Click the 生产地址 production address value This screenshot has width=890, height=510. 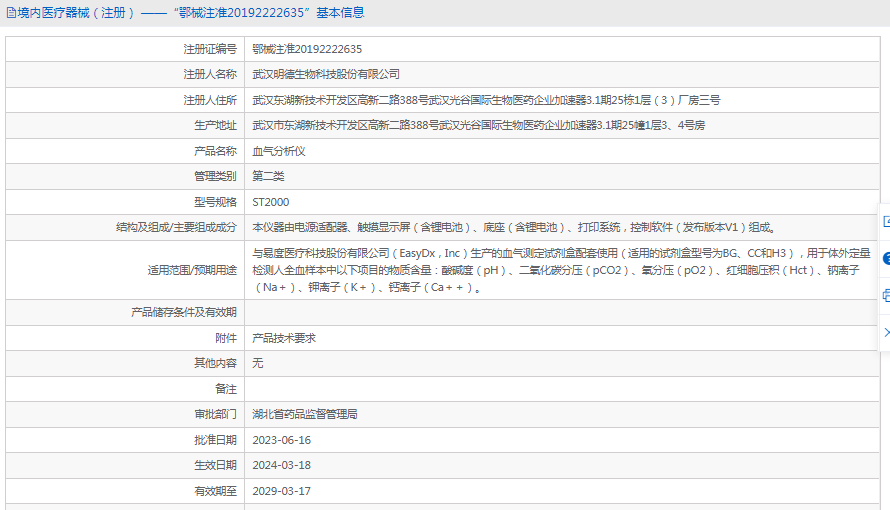click(478, 125)
